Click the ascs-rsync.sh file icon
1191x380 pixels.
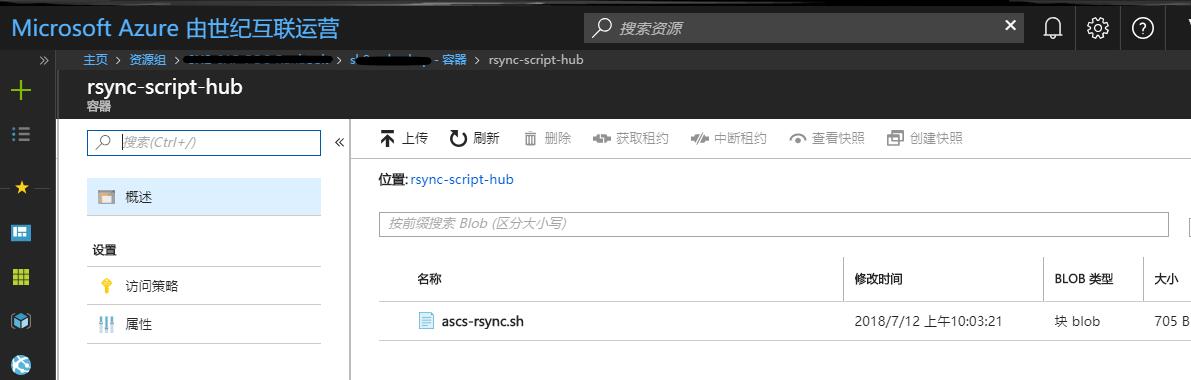(x=427, y=321)
